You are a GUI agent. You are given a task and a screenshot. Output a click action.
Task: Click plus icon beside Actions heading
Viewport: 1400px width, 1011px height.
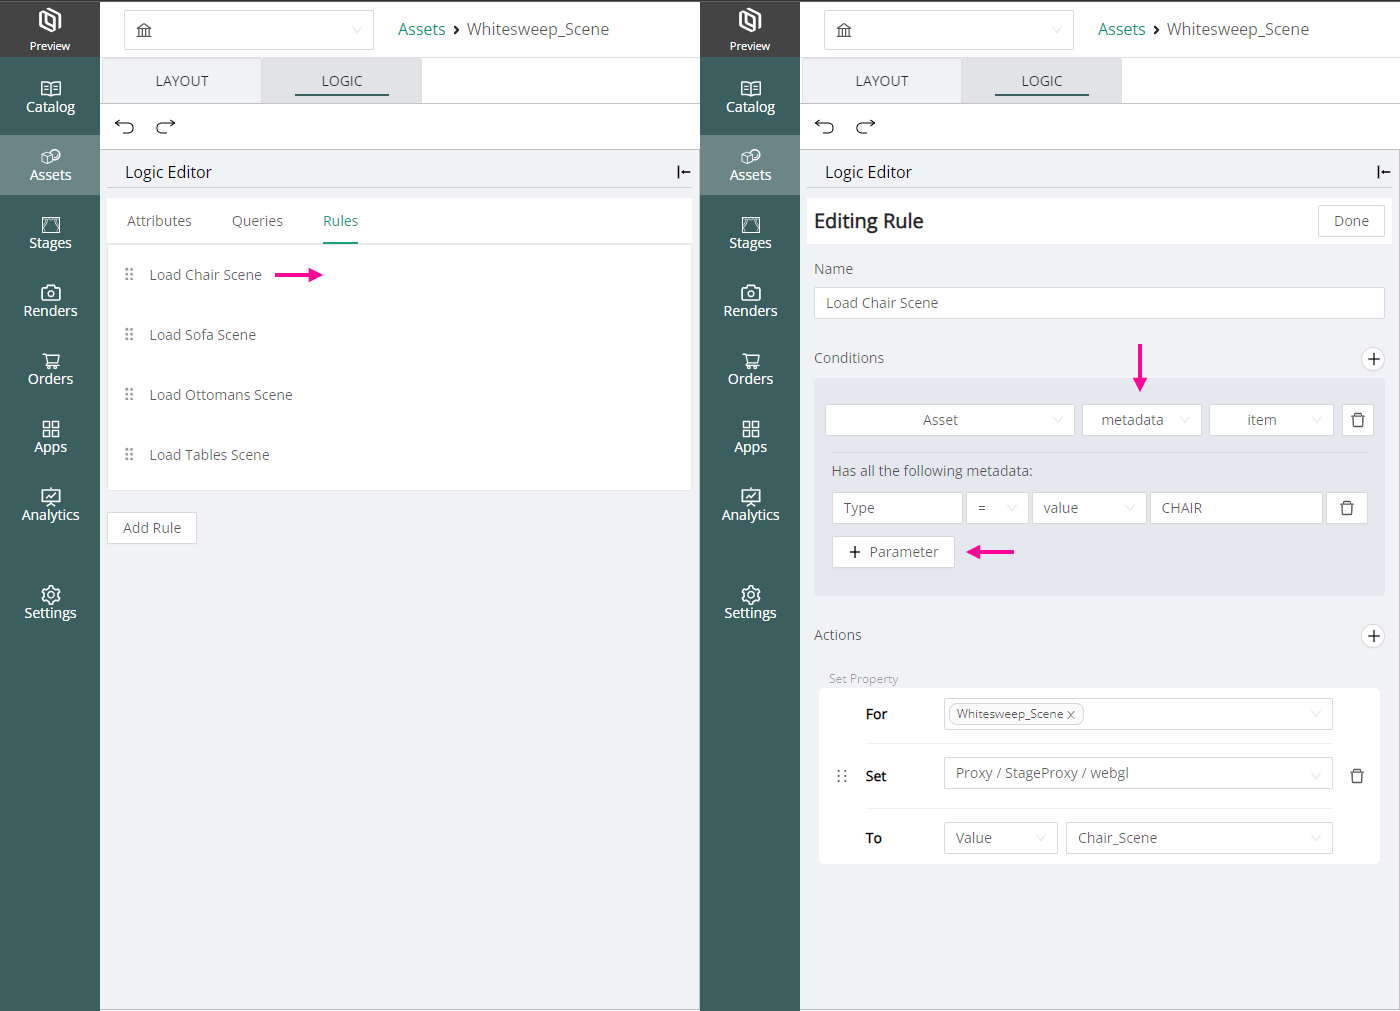pos(1373,636)
